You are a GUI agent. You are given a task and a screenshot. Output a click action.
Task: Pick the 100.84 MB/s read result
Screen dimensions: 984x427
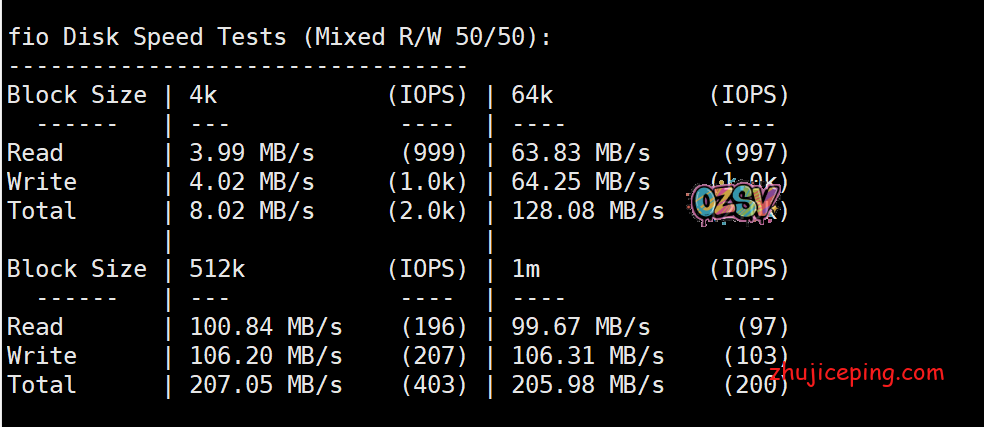click(265, 327)
